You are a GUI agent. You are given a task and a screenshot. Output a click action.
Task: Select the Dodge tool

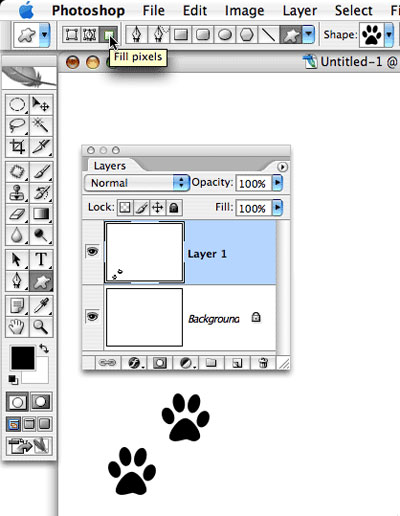[41, 235]
